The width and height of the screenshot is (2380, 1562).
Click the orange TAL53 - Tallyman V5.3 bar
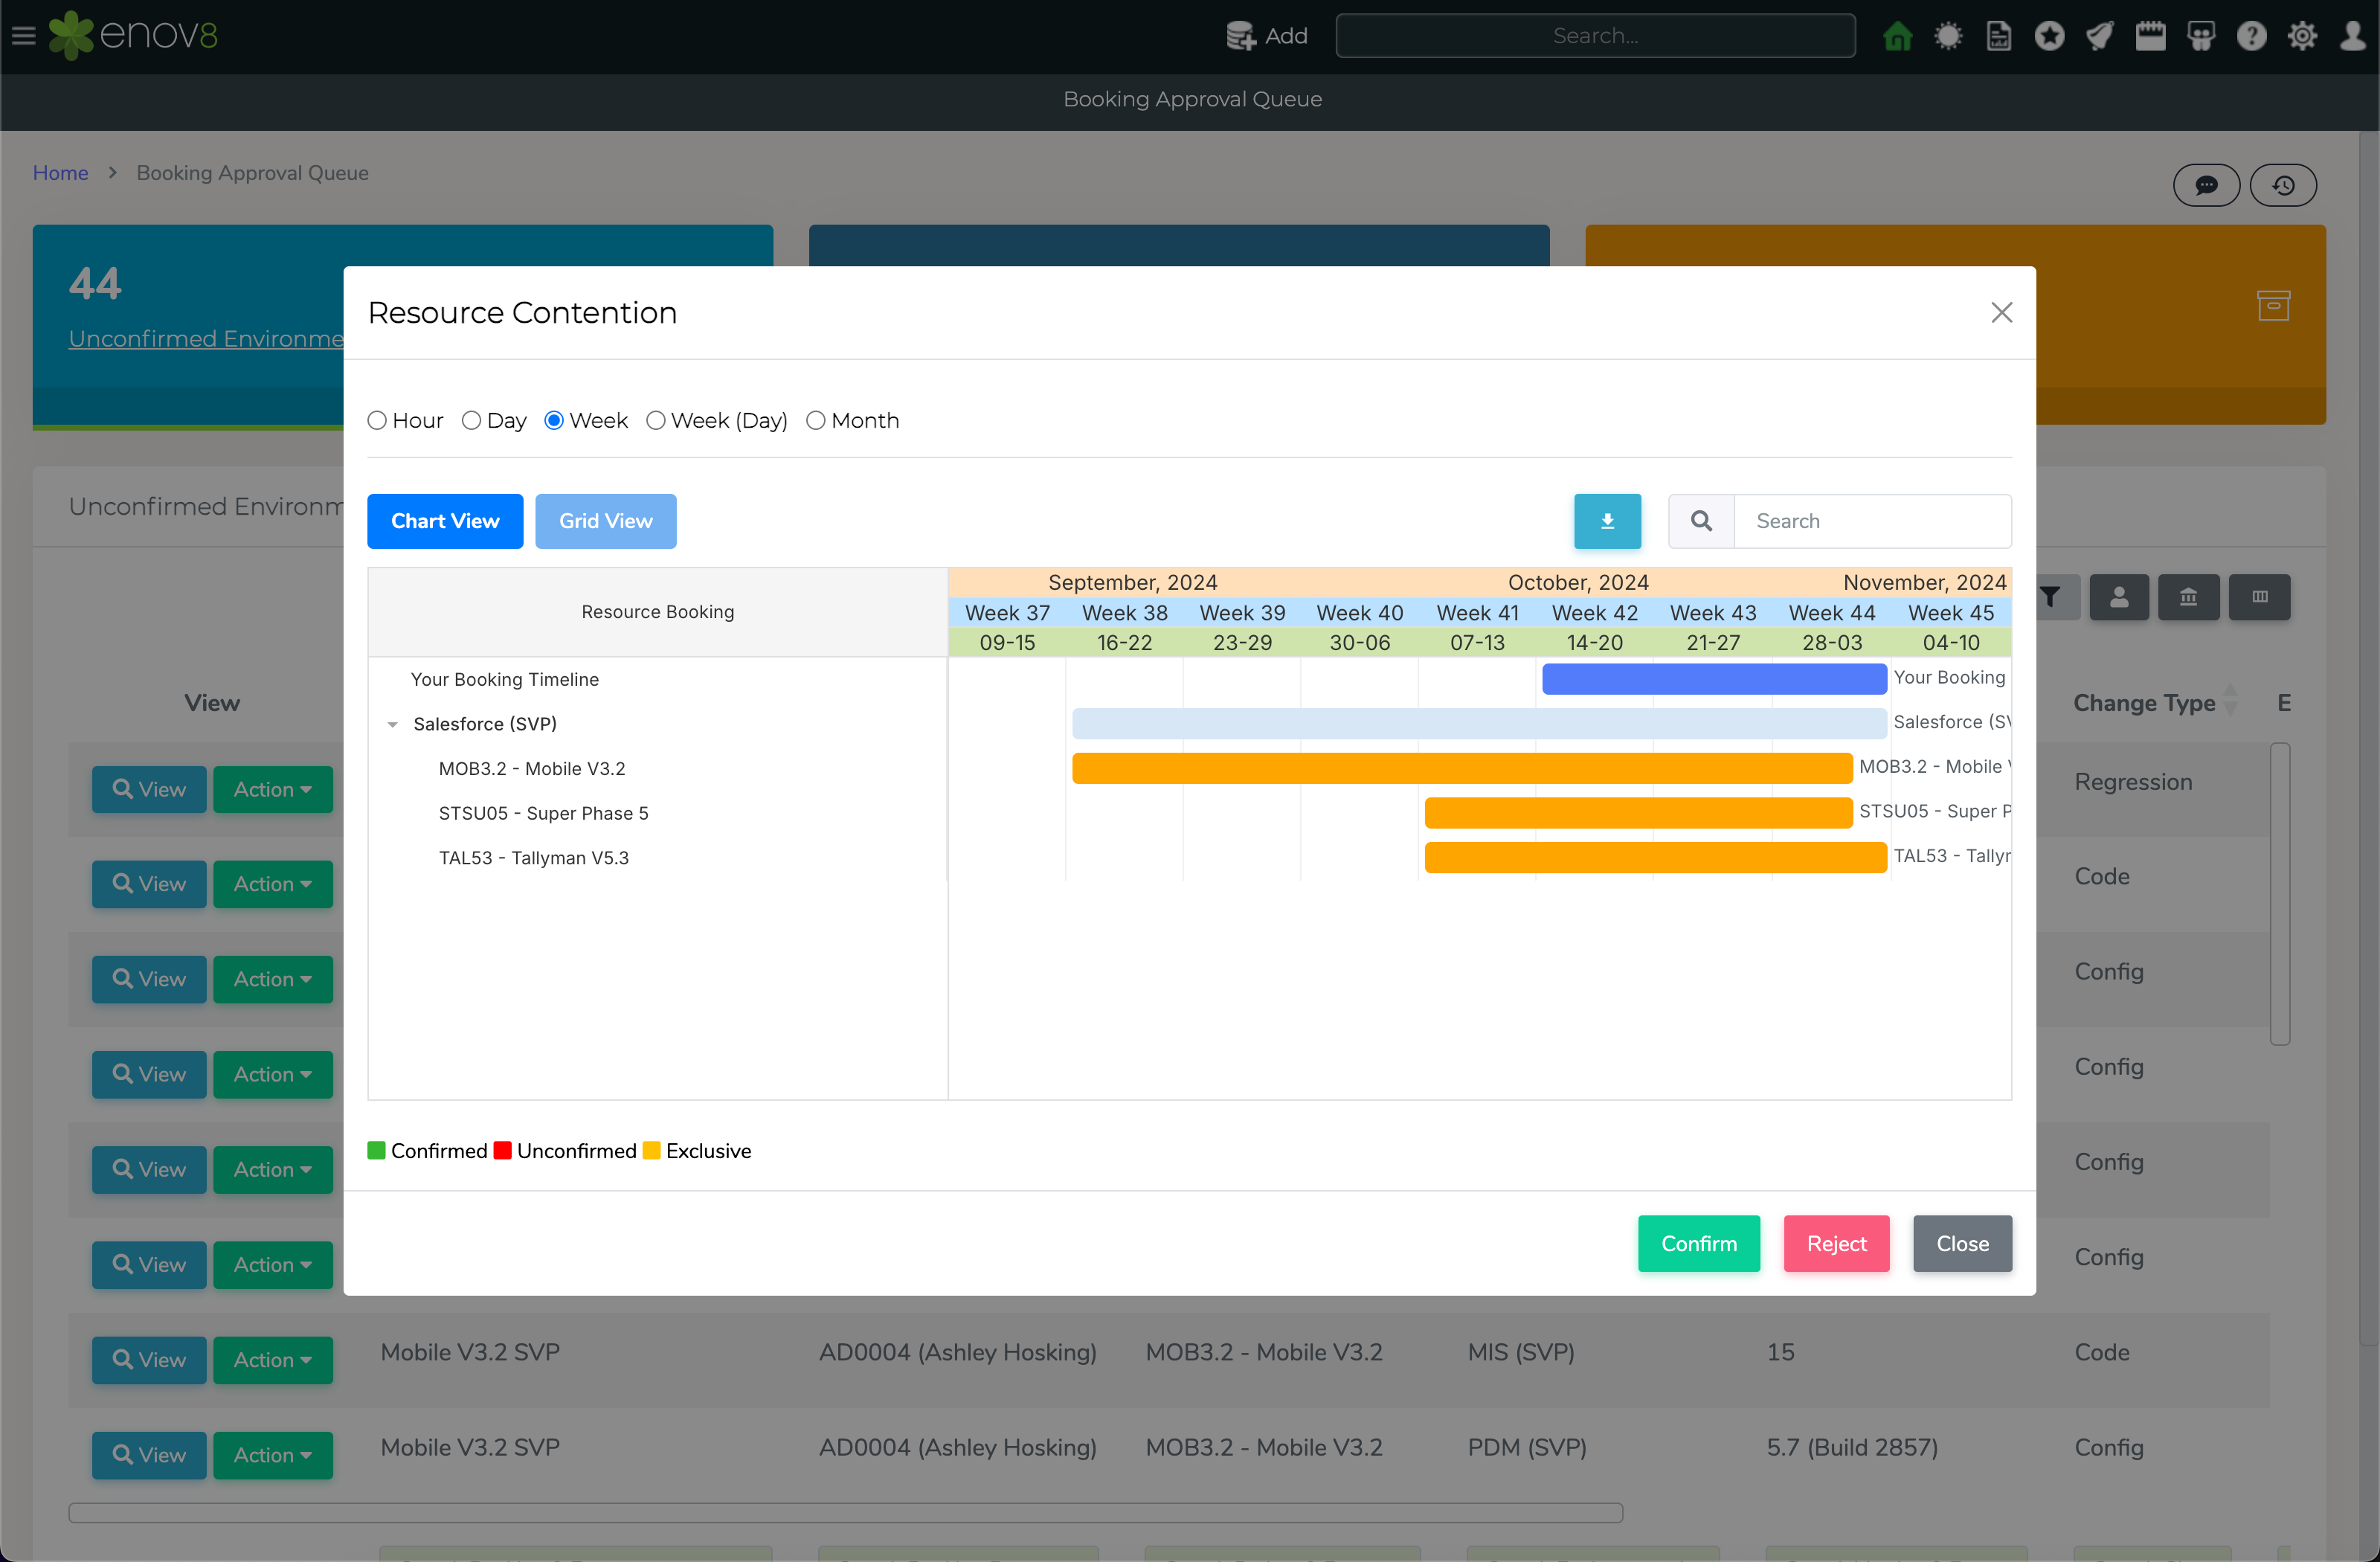pos(1655,857)
